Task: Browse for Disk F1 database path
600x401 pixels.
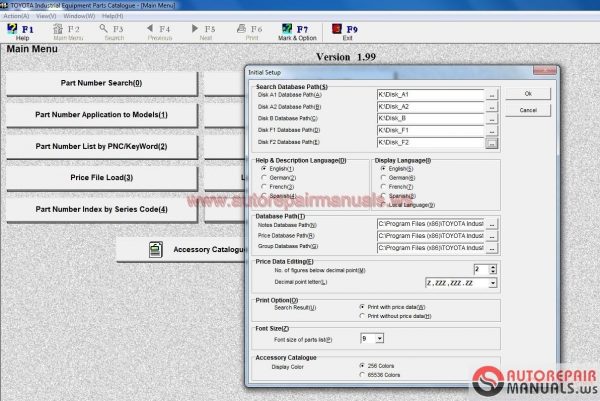Action: [x=492, y=130]
